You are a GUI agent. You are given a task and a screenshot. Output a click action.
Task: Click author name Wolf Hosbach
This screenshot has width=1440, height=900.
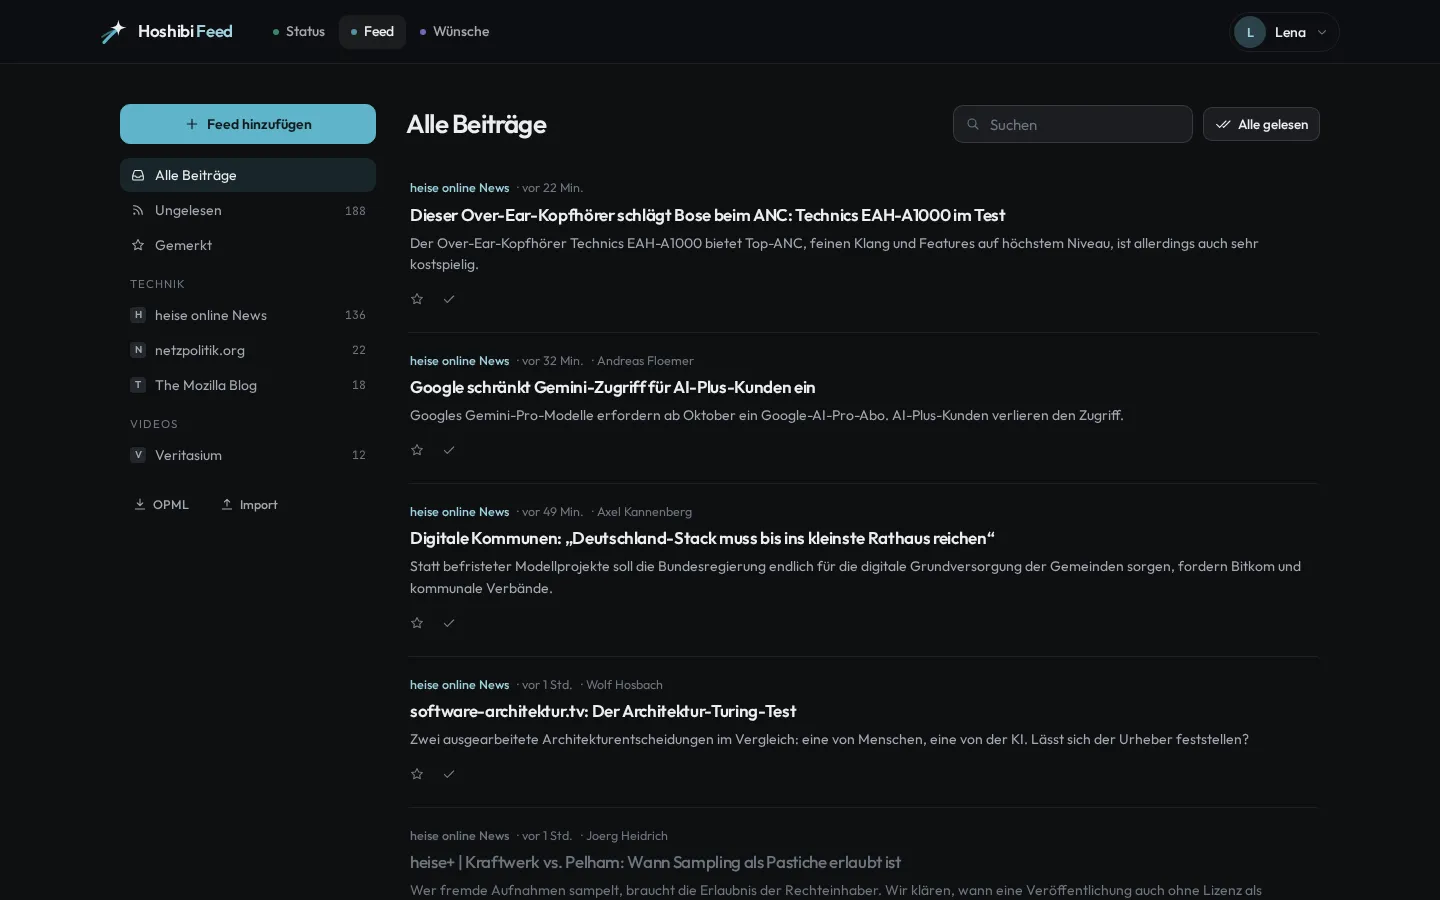point(624,685)
